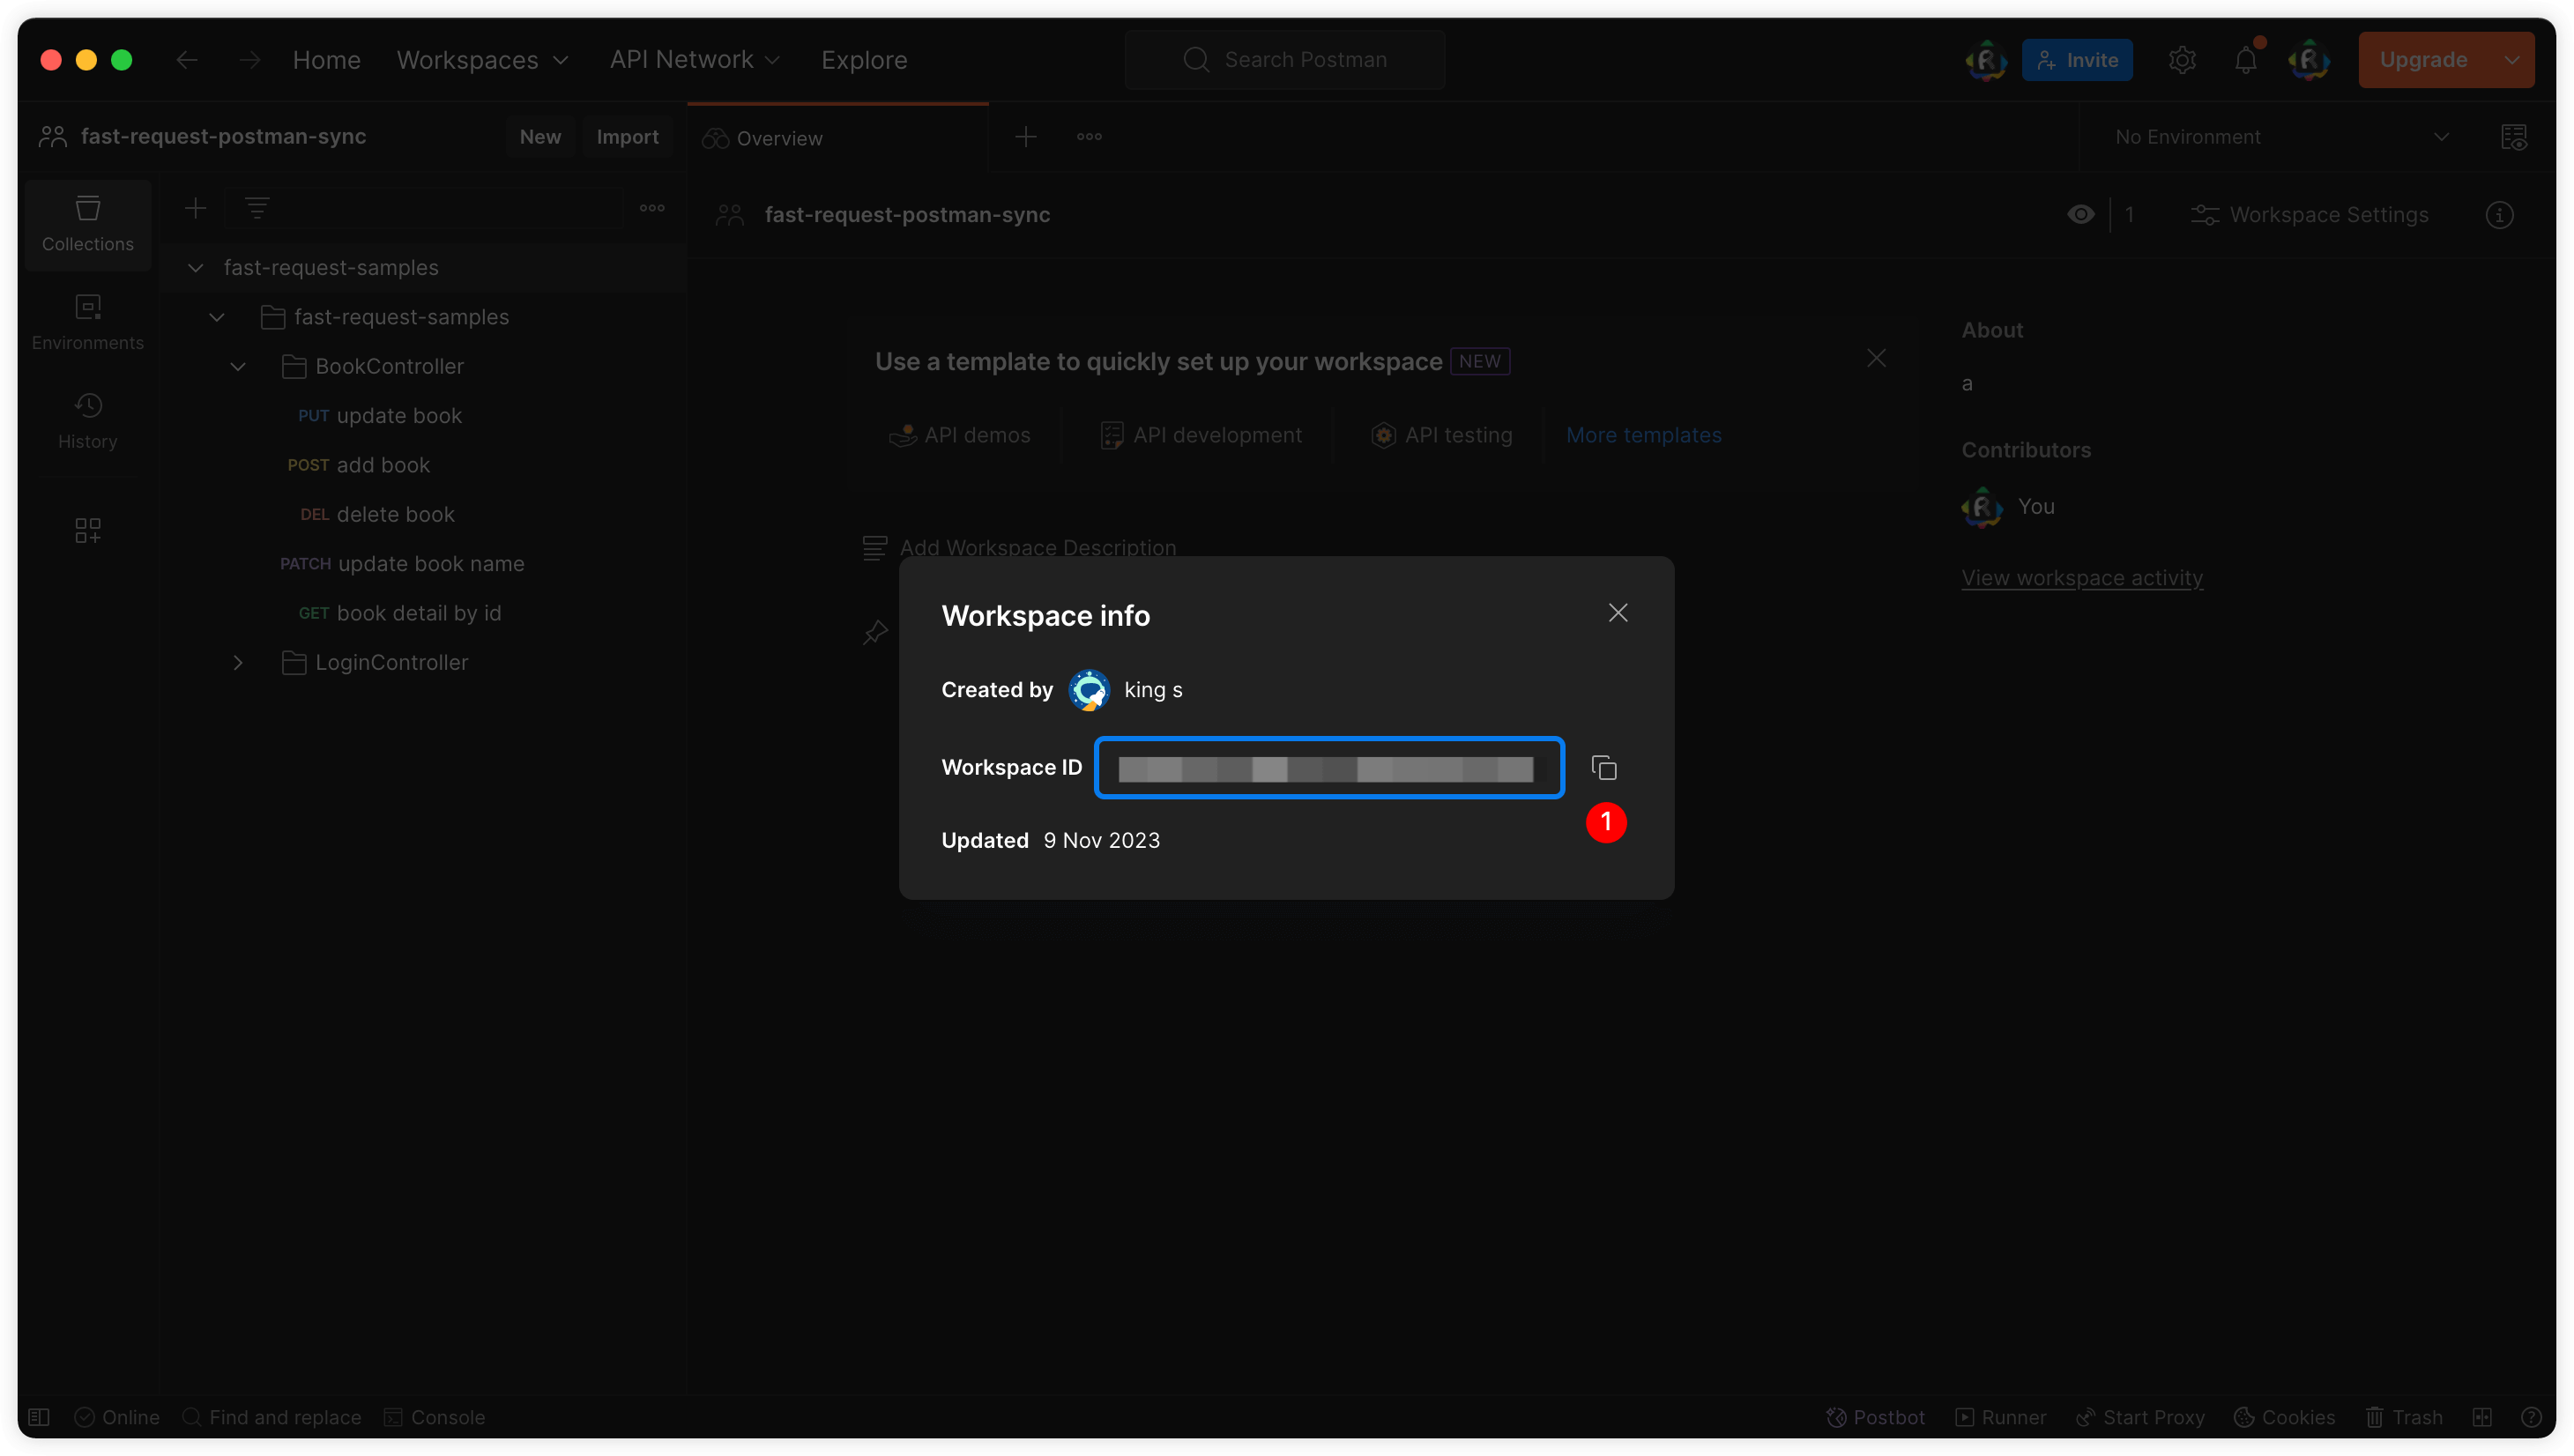Image resolution: width=2574 pixels, height=1456 pixels.
Task: Click More templates button
Action: pos(1642,435)
